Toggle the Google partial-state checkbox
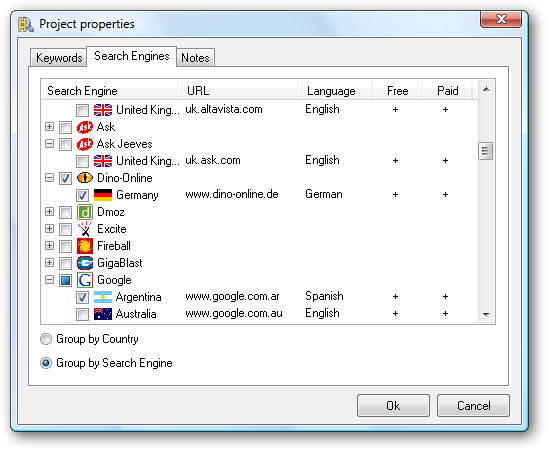Viewport: 547px width, 450px height. (x=65, y=280)
